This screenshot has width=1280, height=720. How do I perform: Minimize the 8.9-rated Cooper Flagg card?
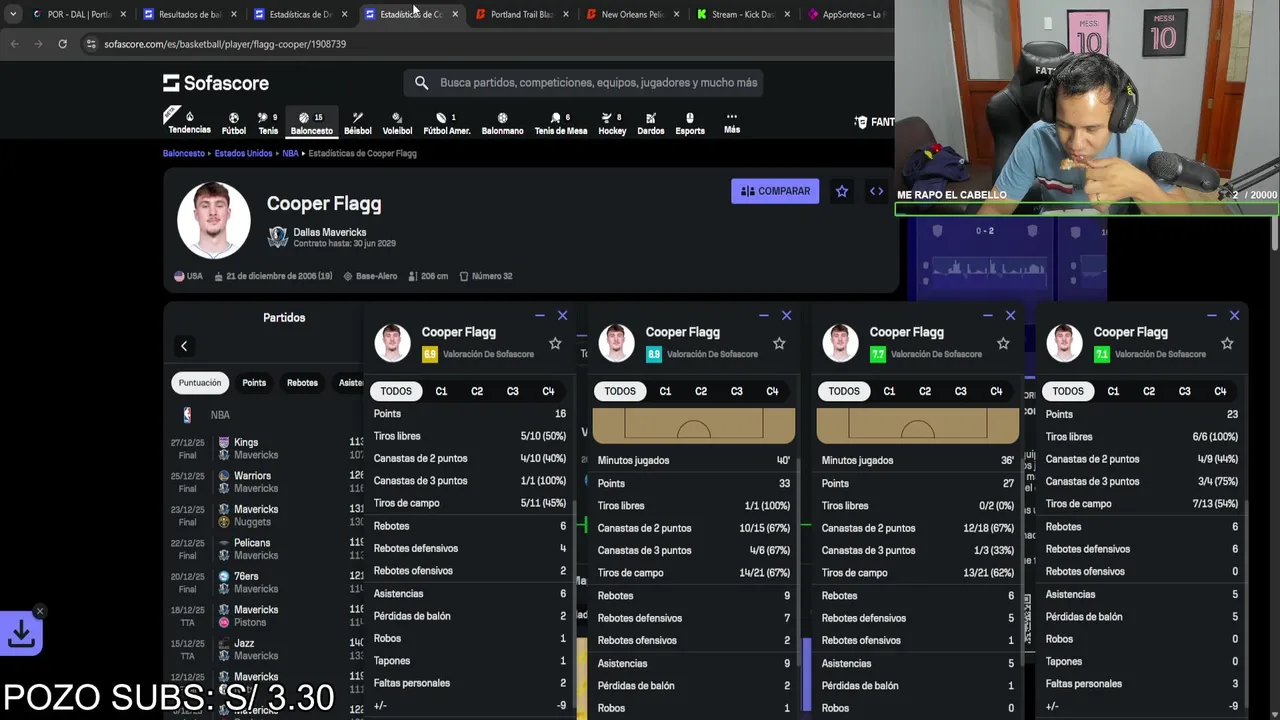click(x=764, y=315)
